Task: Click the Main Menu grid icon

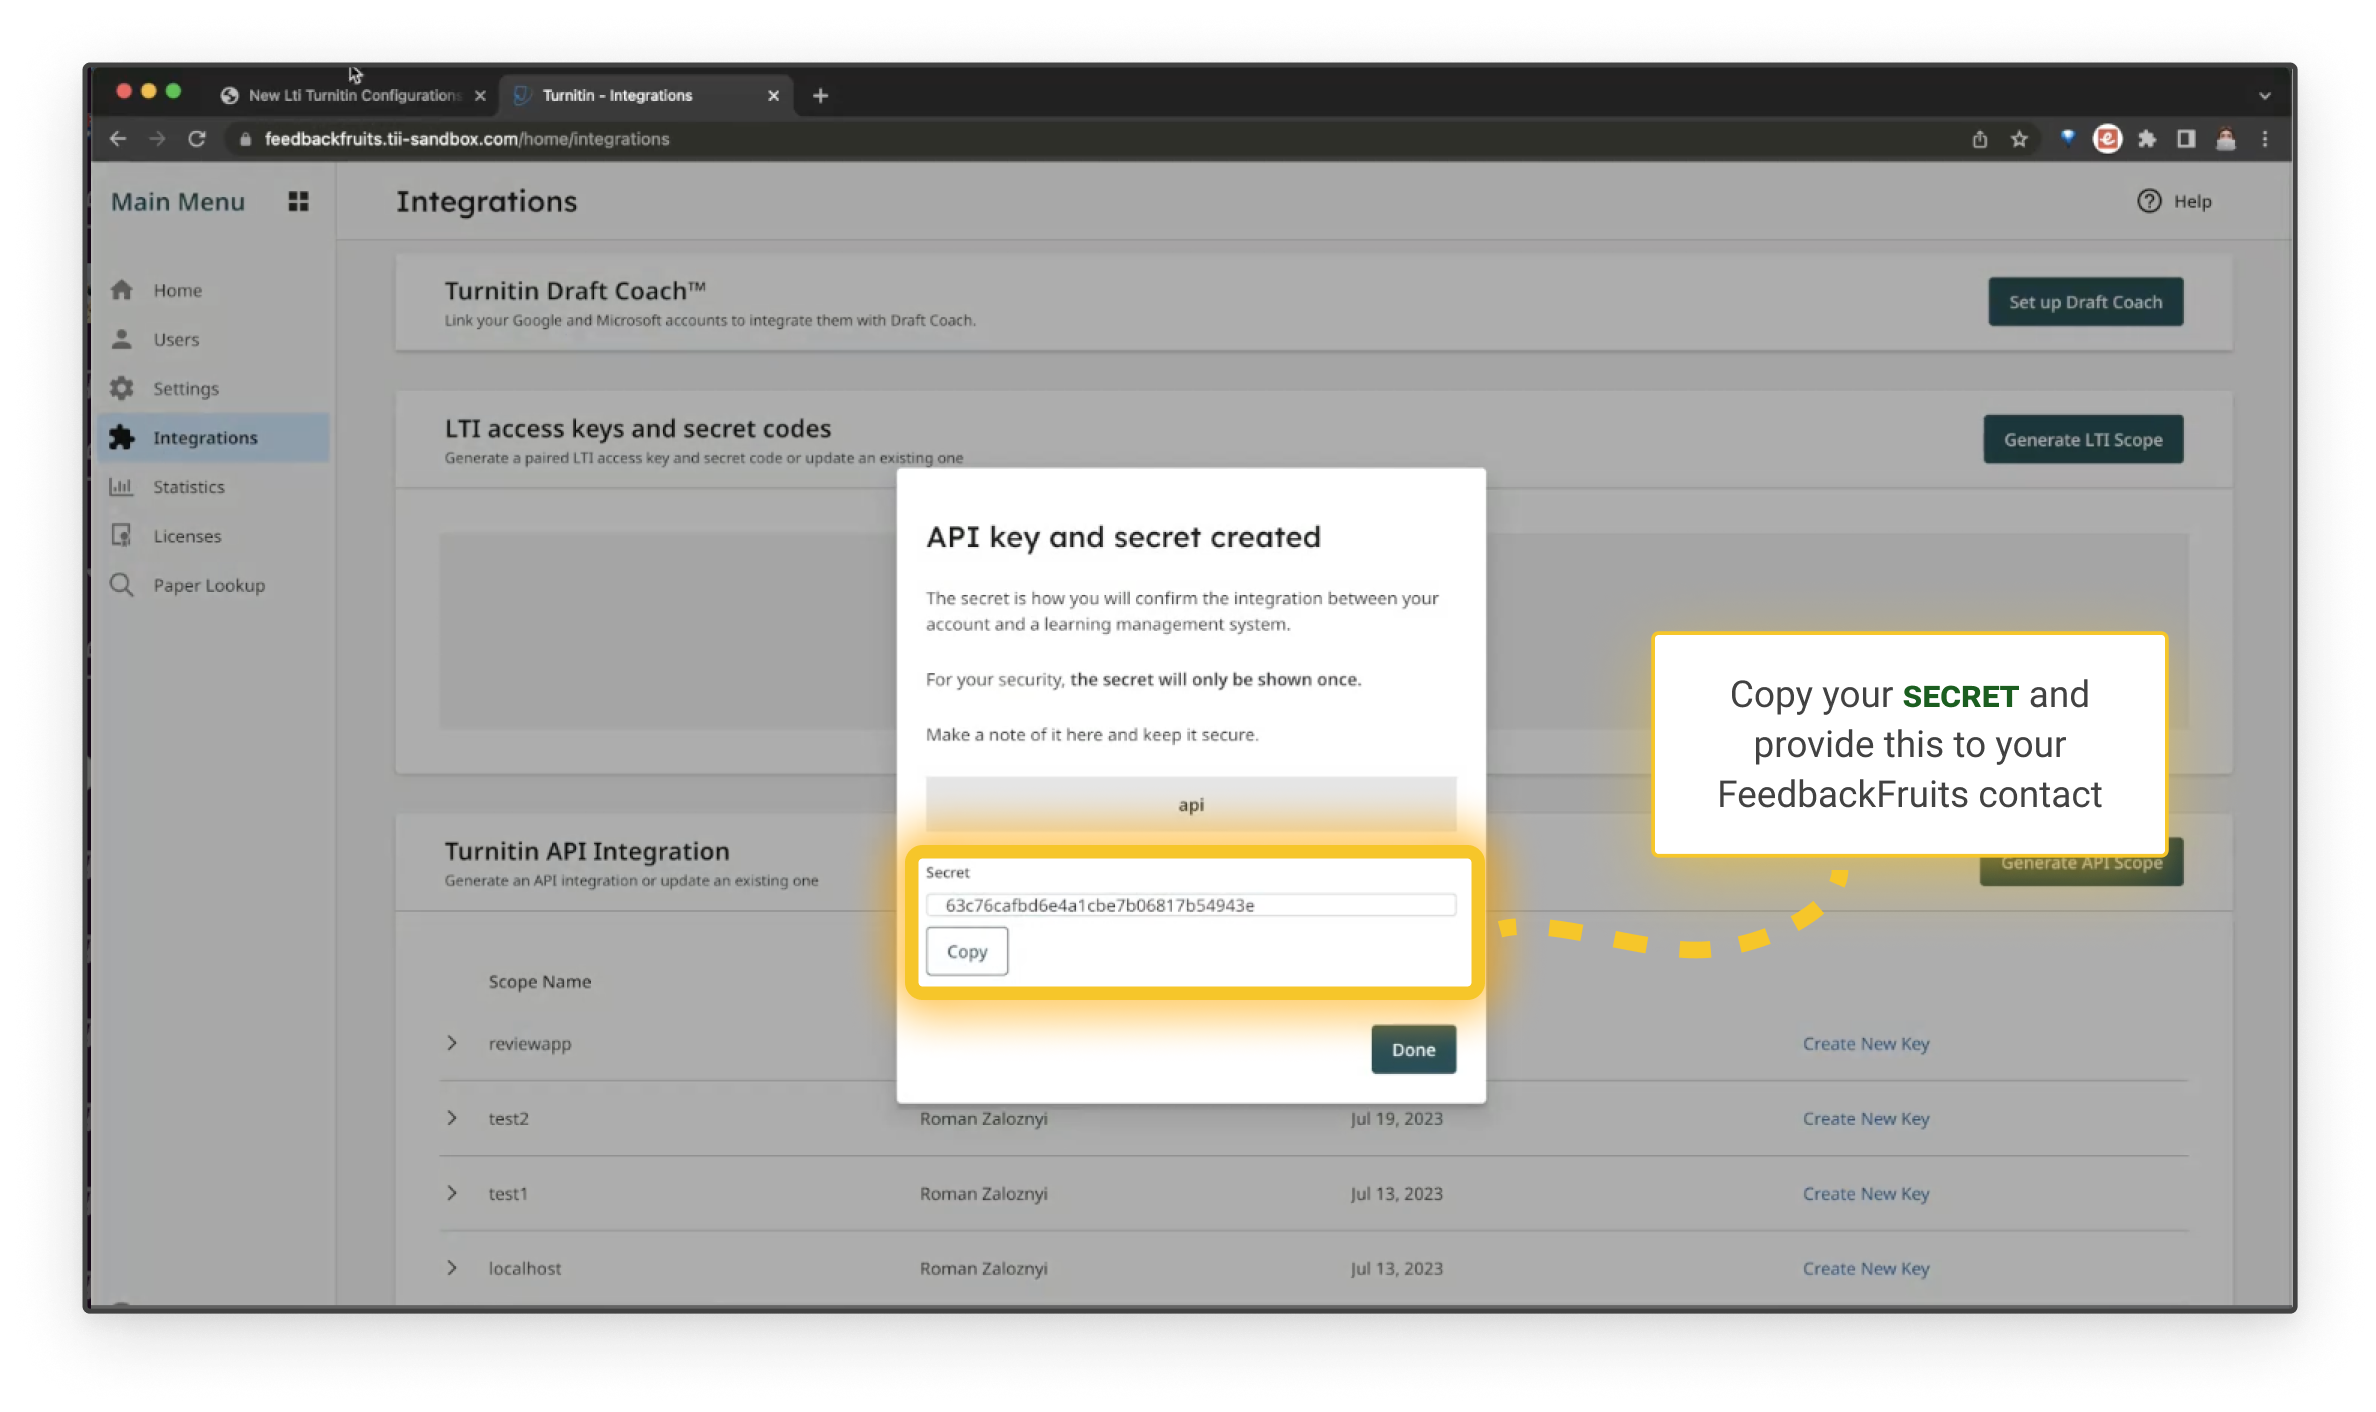Action: click(x=298, y=201)
